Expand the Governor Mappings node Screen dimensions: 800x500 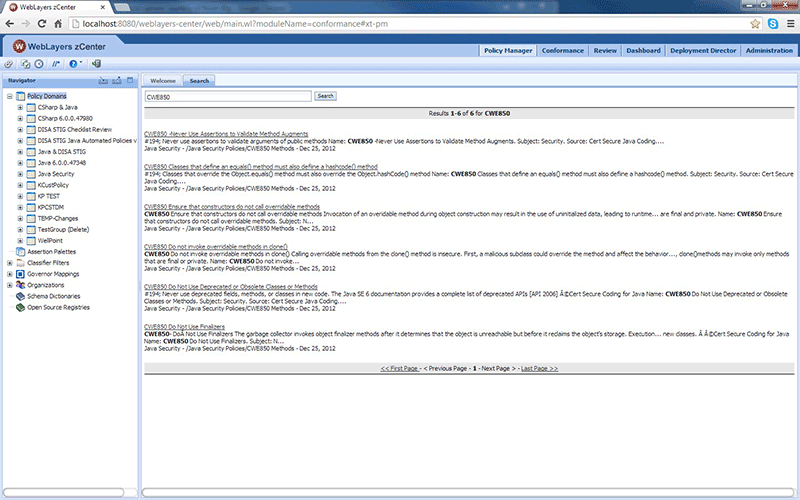10,274
